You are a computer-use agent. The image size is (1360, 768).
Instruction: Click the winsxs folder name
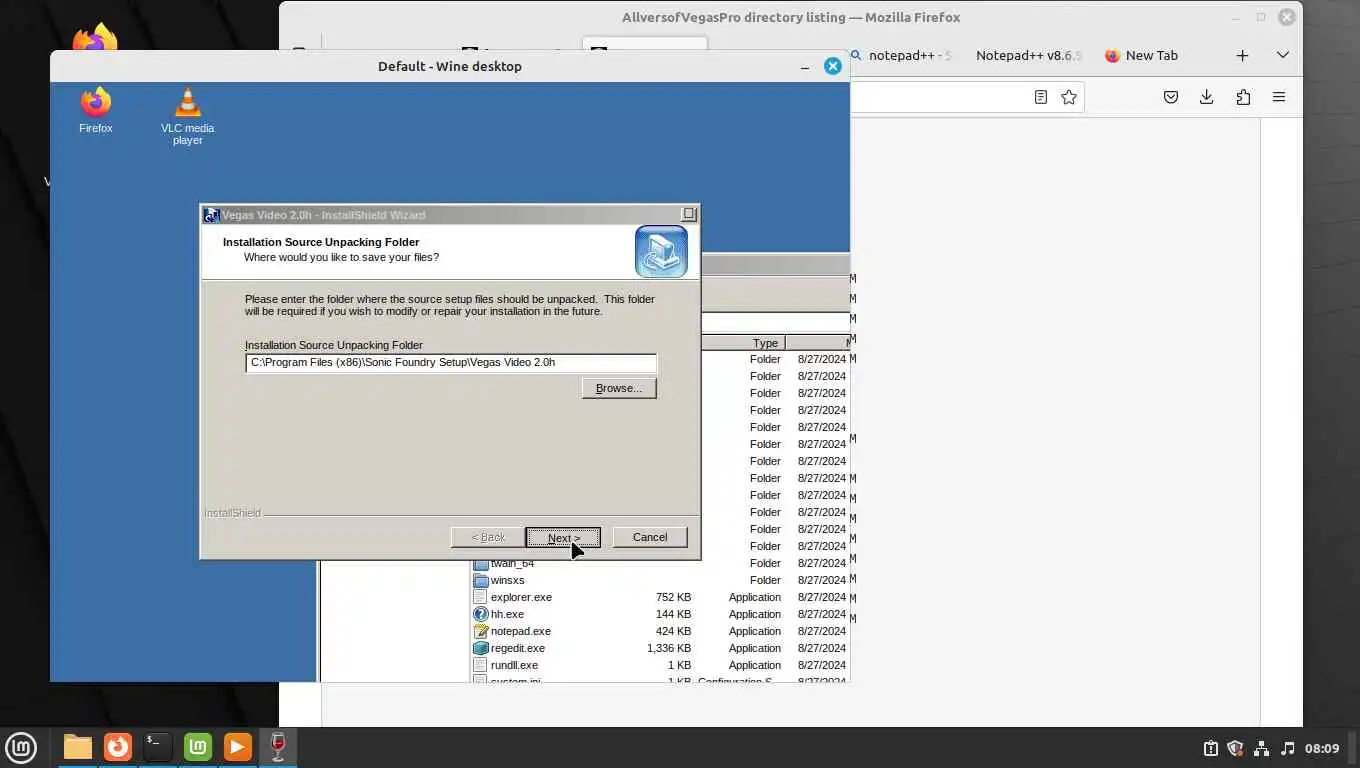507,580
